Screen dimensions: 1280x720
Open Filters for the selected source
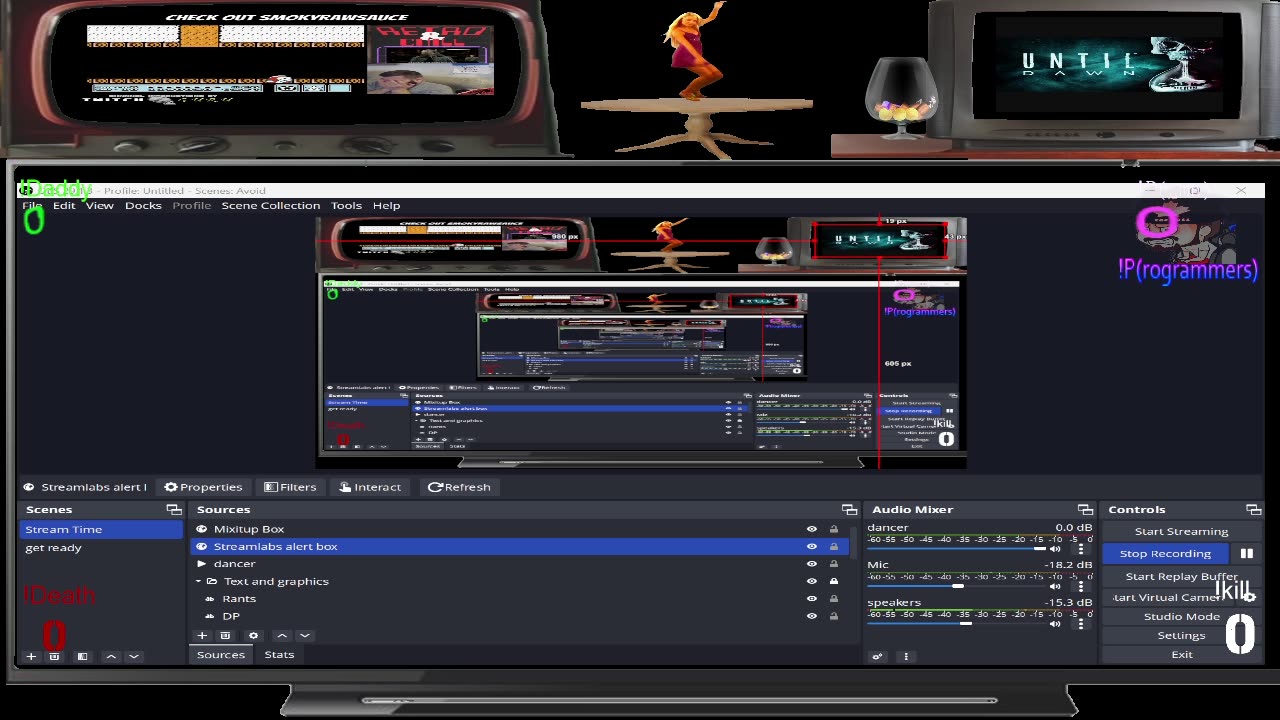[x=290, y=487]
